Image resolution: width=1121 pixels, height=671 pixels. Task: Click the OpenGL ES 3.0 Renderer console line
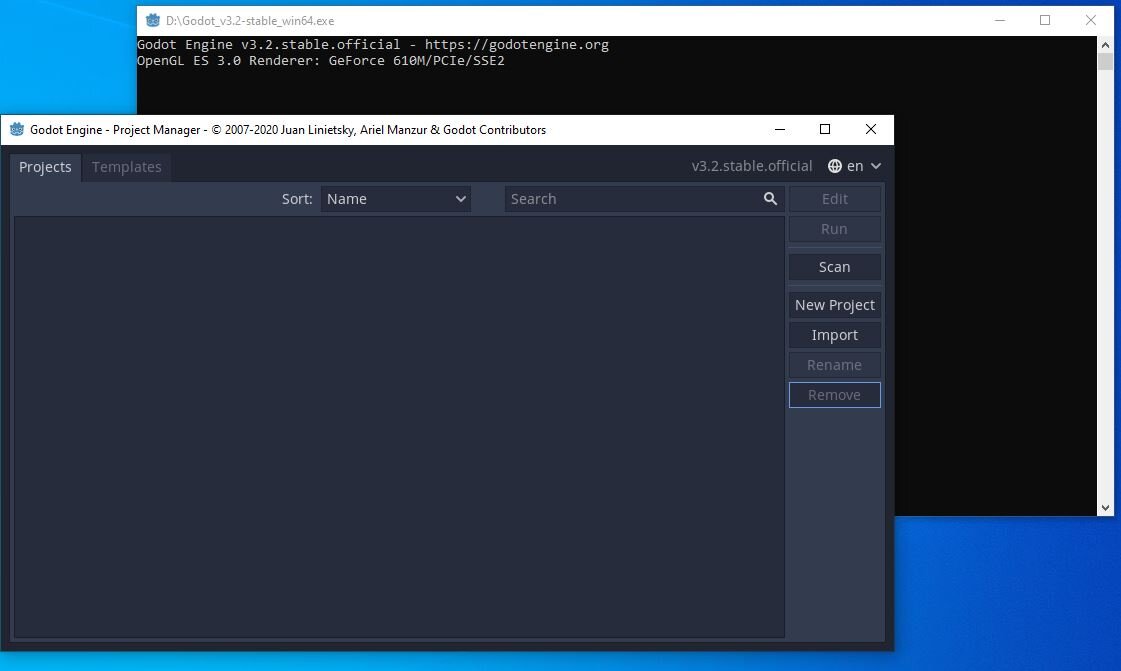point(321,61)
